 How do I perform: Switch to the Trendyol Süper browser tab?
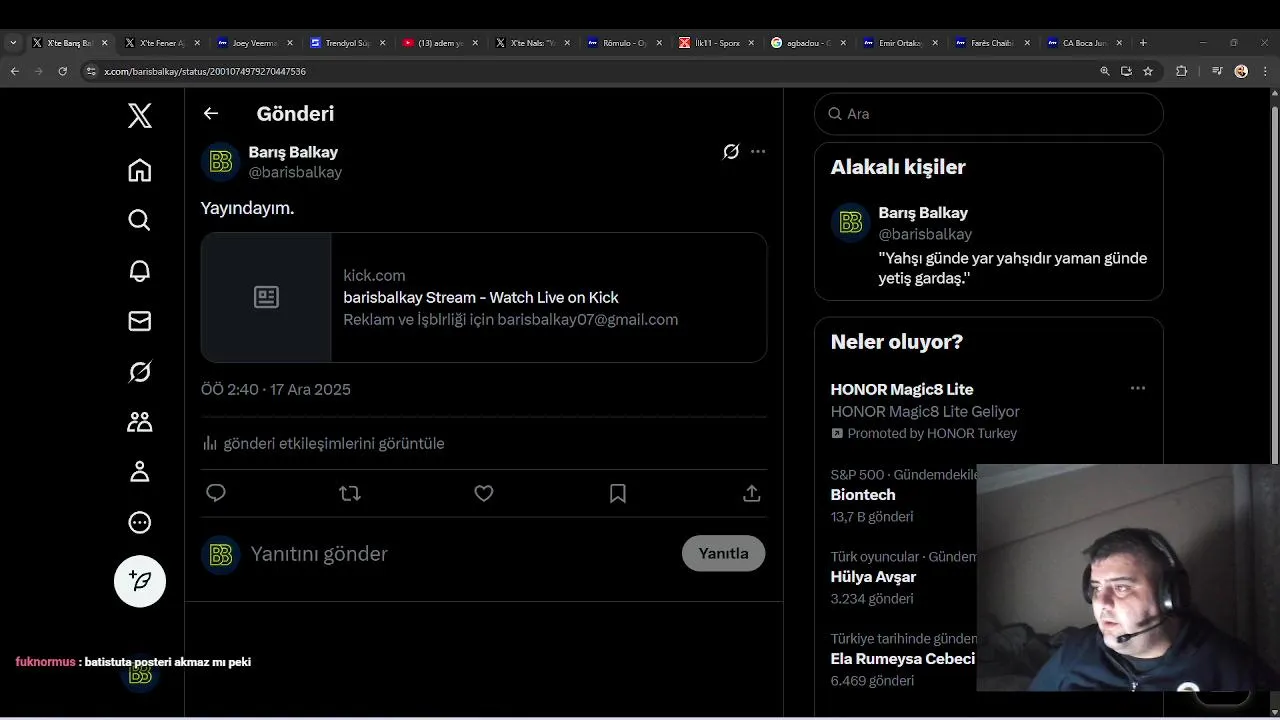[x=346, y=43]
